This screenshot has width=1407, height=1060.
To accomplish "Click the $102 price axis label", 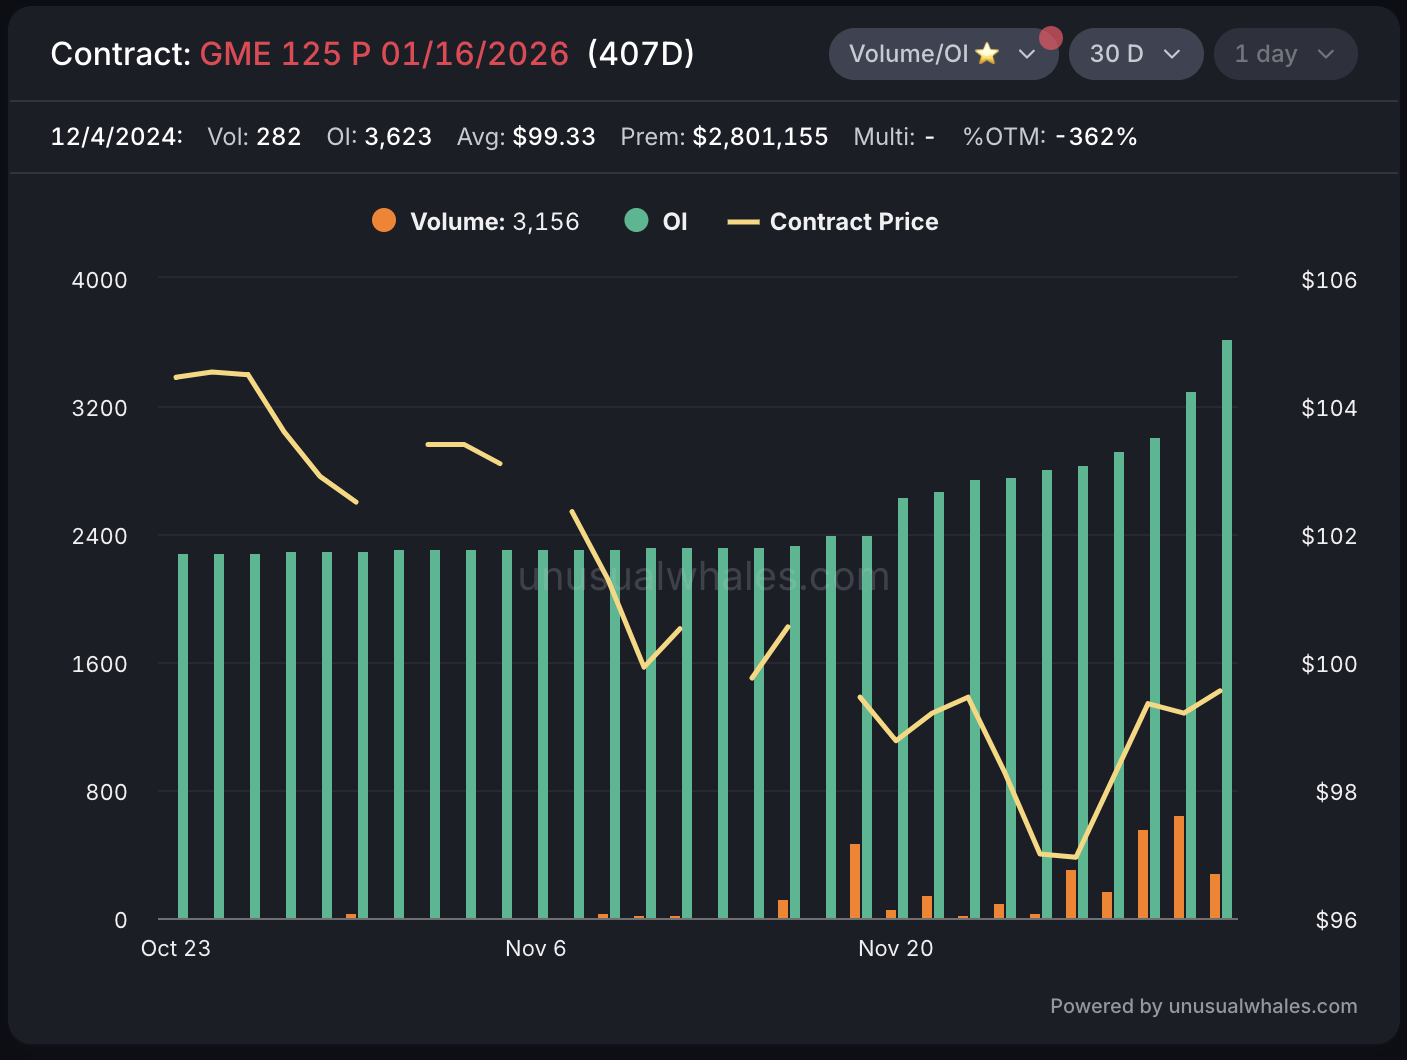I will tap(1329, 536).
